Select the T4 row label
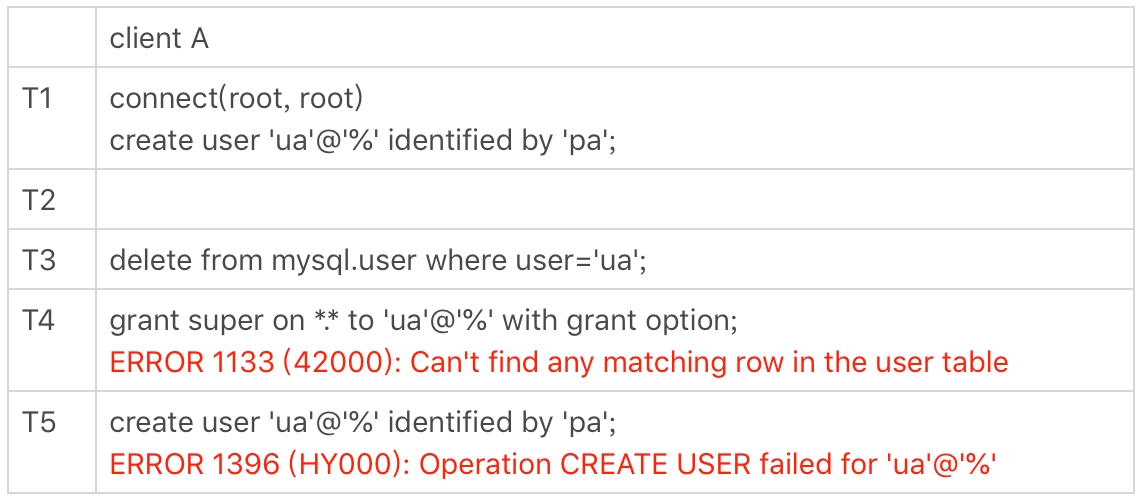The image size is (1140, 502). 38,320
